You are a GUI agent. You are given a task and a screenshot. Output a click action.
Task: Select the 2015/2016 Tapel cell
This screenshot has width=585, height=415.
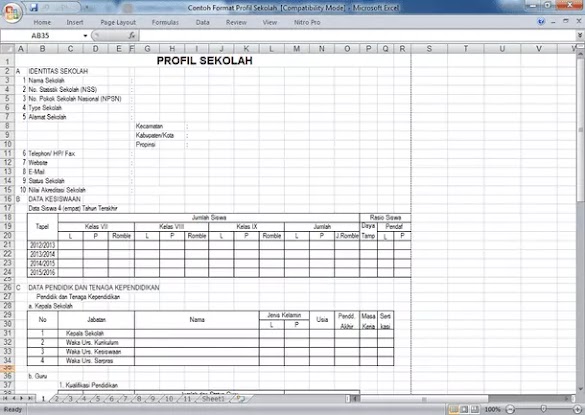43,272
